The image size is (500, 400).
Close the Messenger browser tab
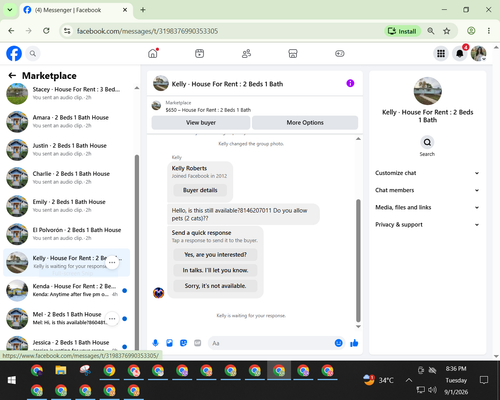coord(125,10)
